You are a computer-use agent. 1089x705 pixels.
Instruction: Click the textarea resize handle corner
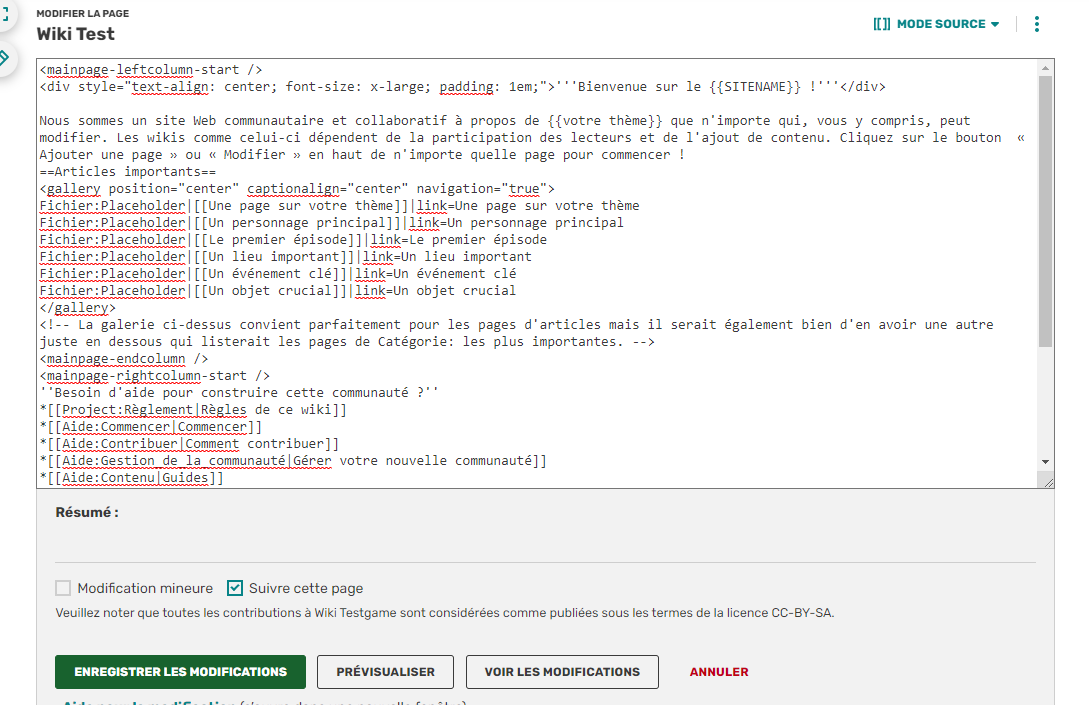1047,481
